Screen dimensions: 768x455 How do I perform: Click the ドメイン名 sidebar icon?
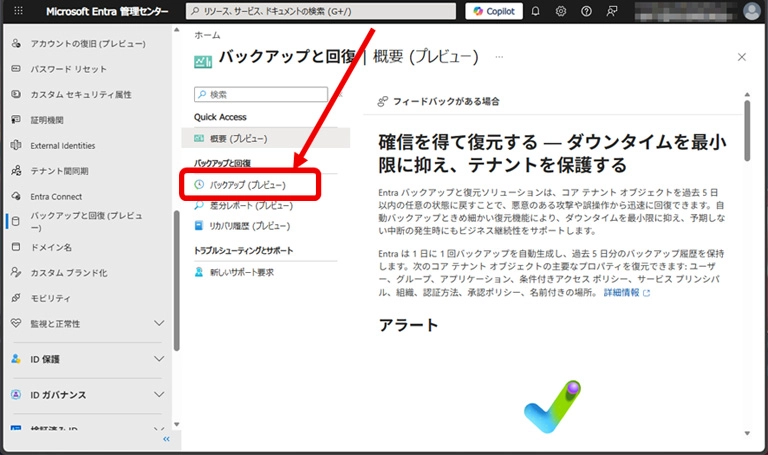point(16,247)
